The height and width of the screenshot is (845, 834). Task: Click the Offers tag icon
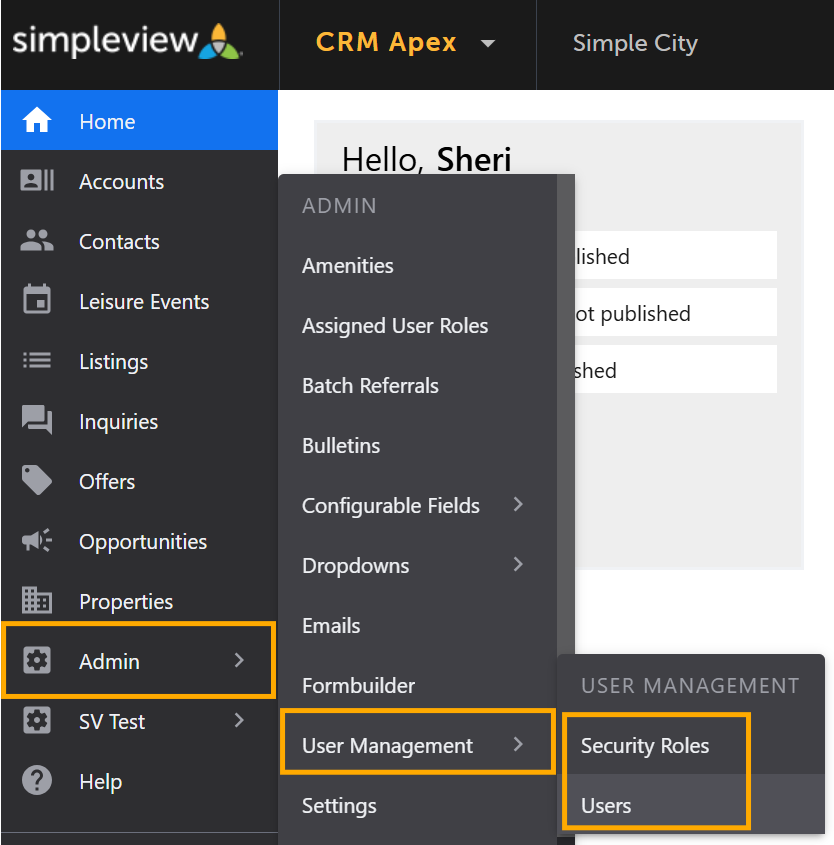pos(37,480)
